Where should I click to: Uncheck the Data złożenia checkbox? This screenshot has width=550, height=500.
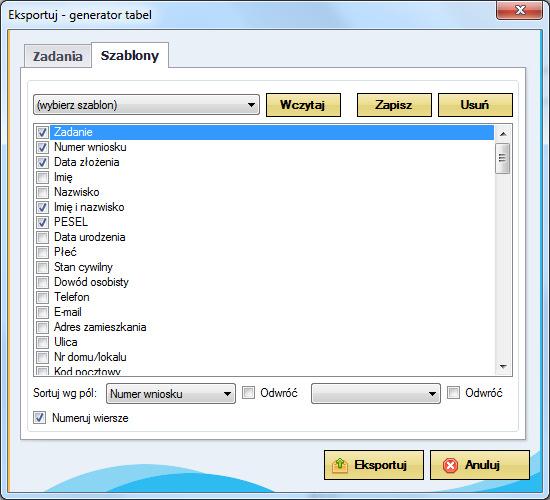42,162
